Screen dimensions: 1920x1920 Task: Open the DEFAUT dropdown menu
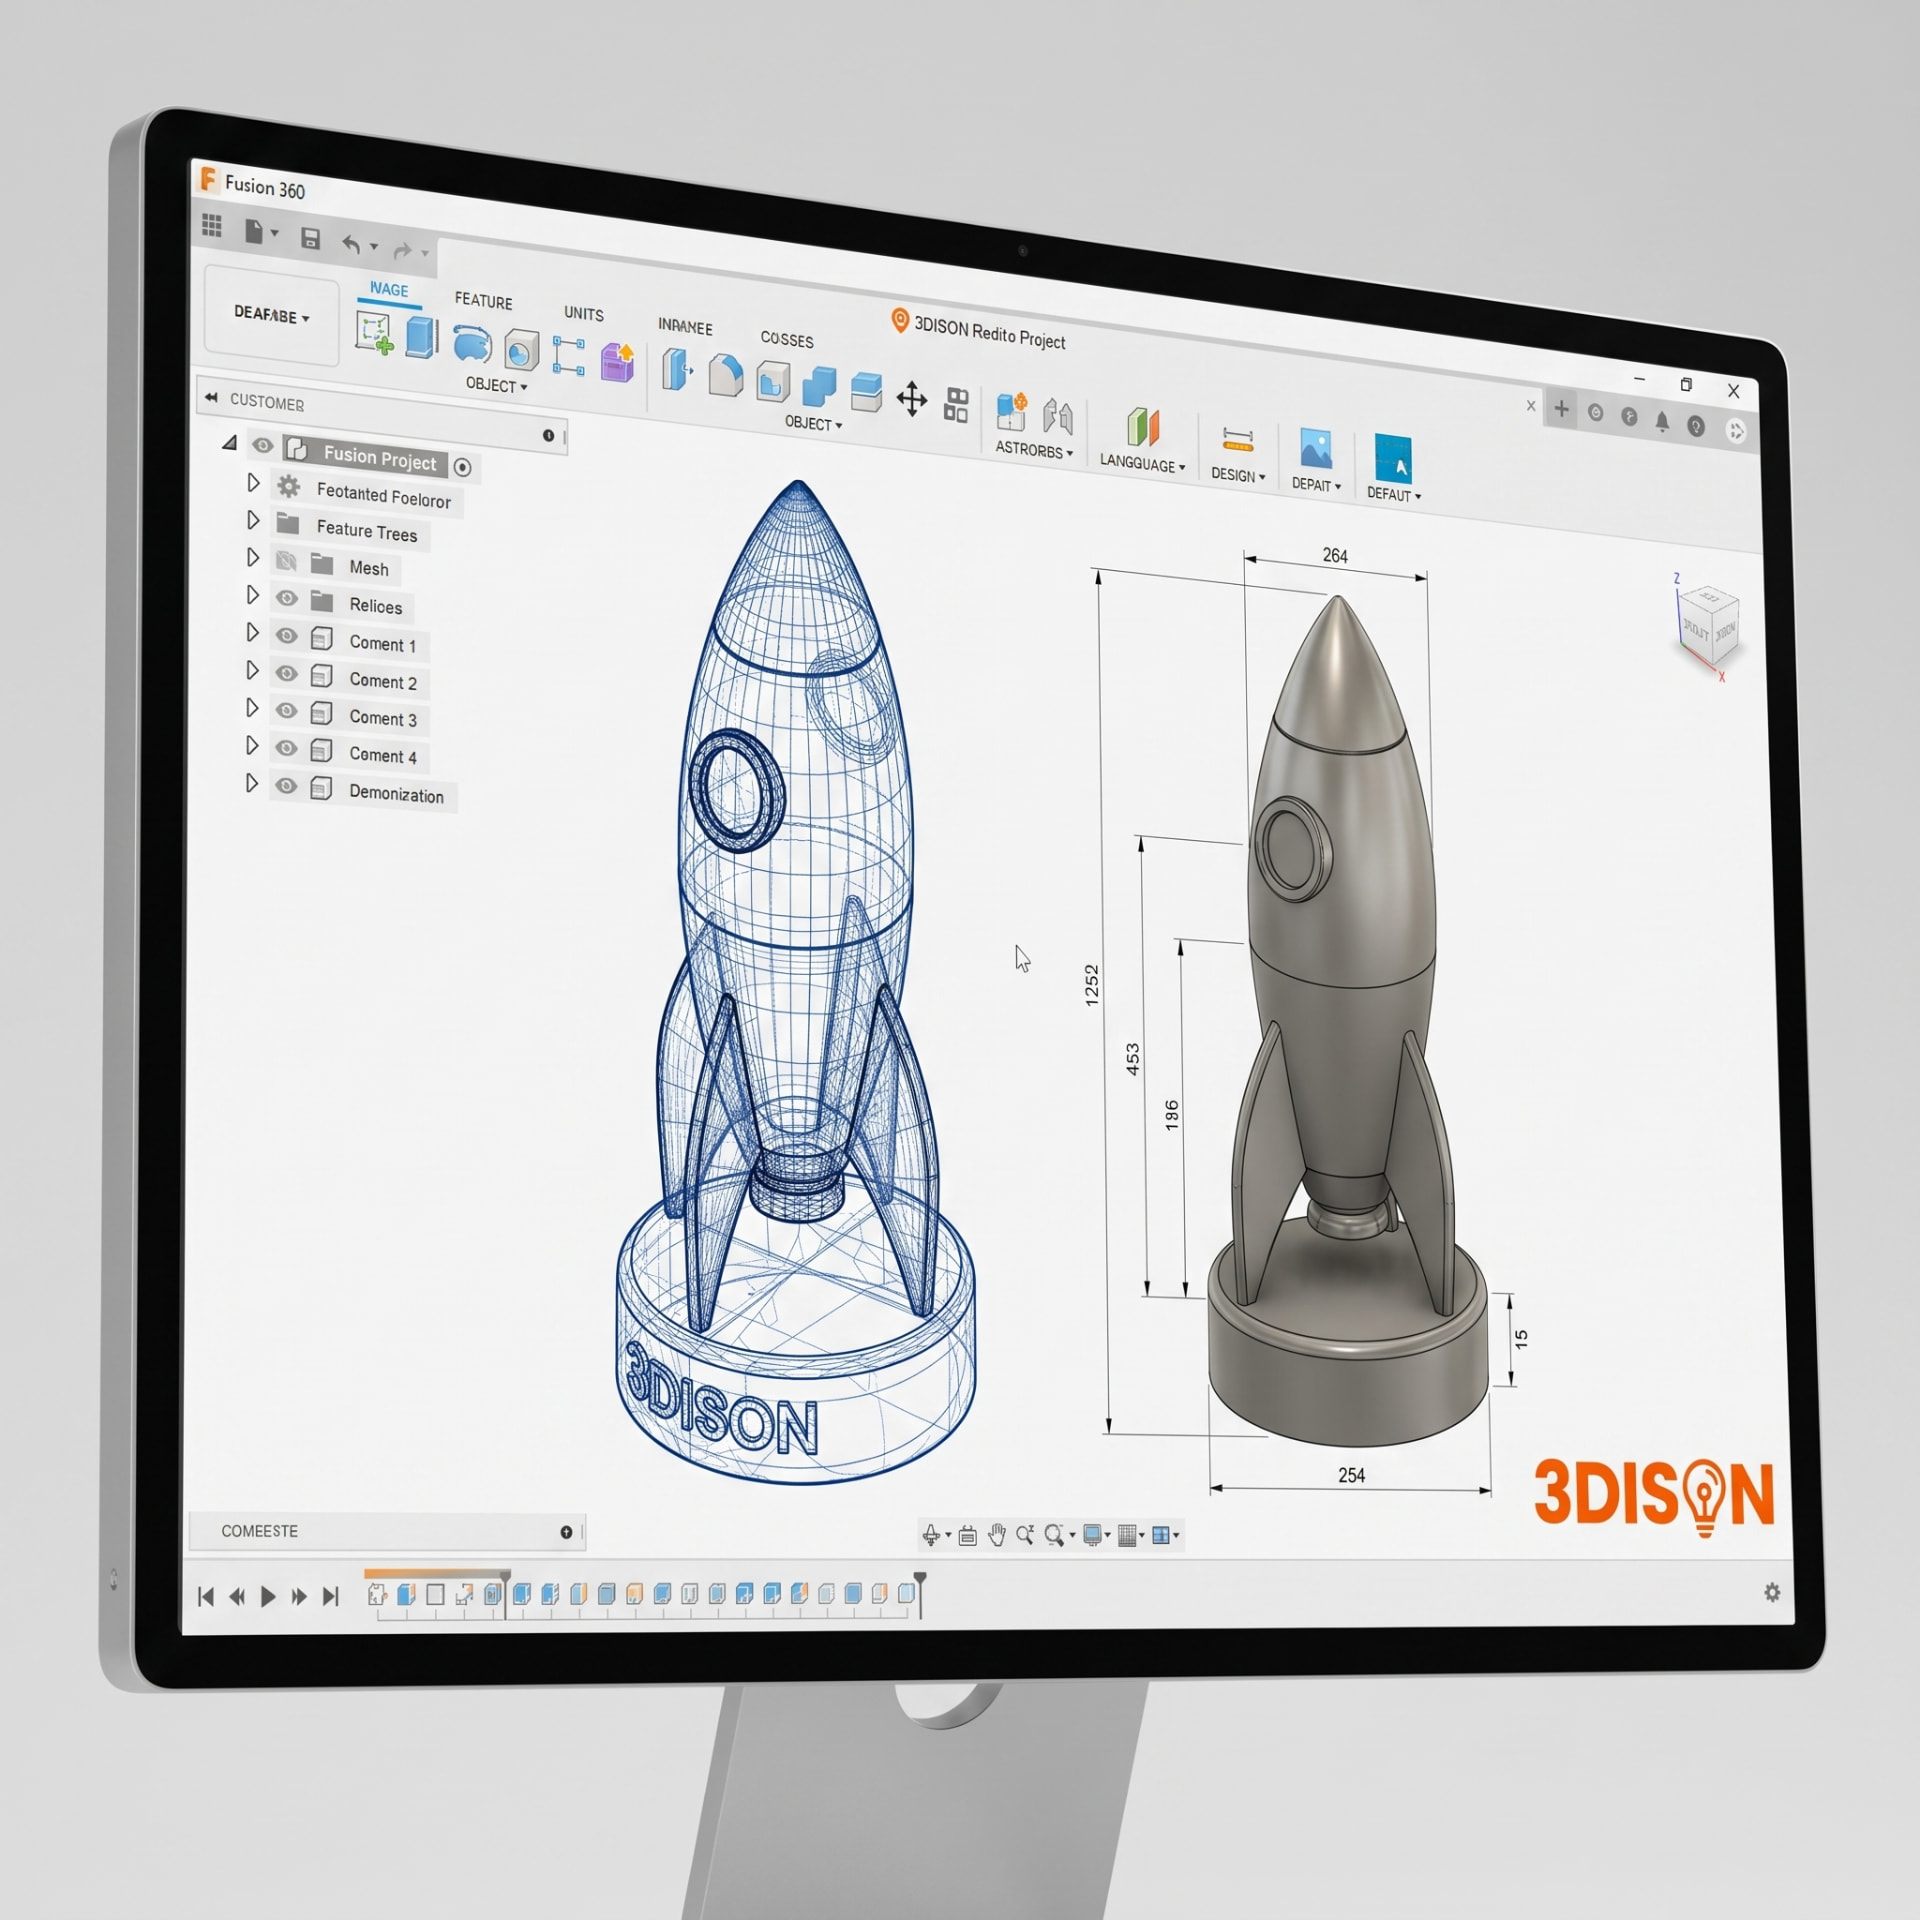pyautogui.click(x=1393, y=494)
